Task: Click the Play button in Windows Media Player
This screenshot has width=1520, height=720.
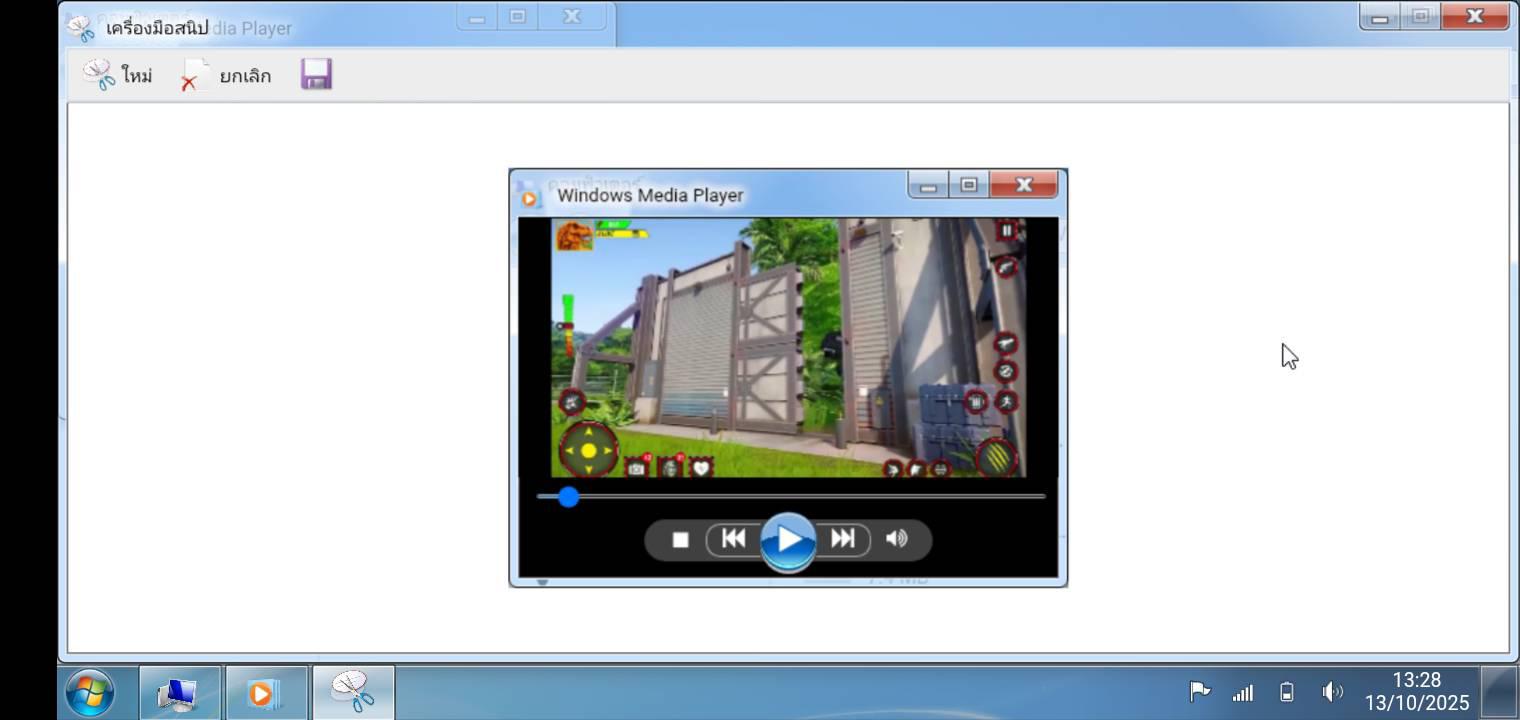Action: point(788,541)
